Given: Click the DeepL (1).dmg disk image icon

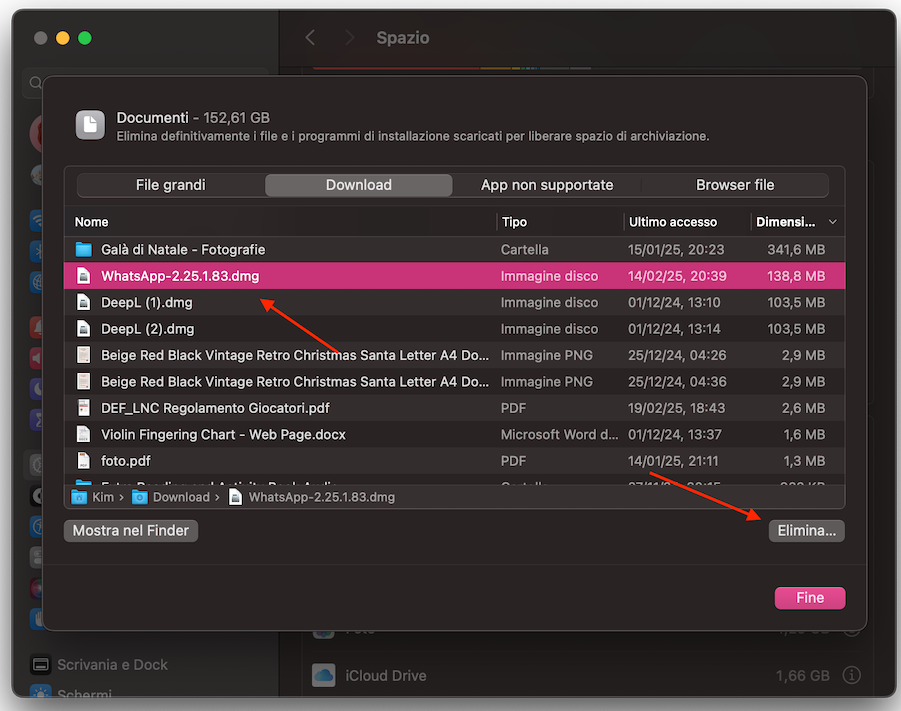Looking at the screenshot, I should (83, 302).
